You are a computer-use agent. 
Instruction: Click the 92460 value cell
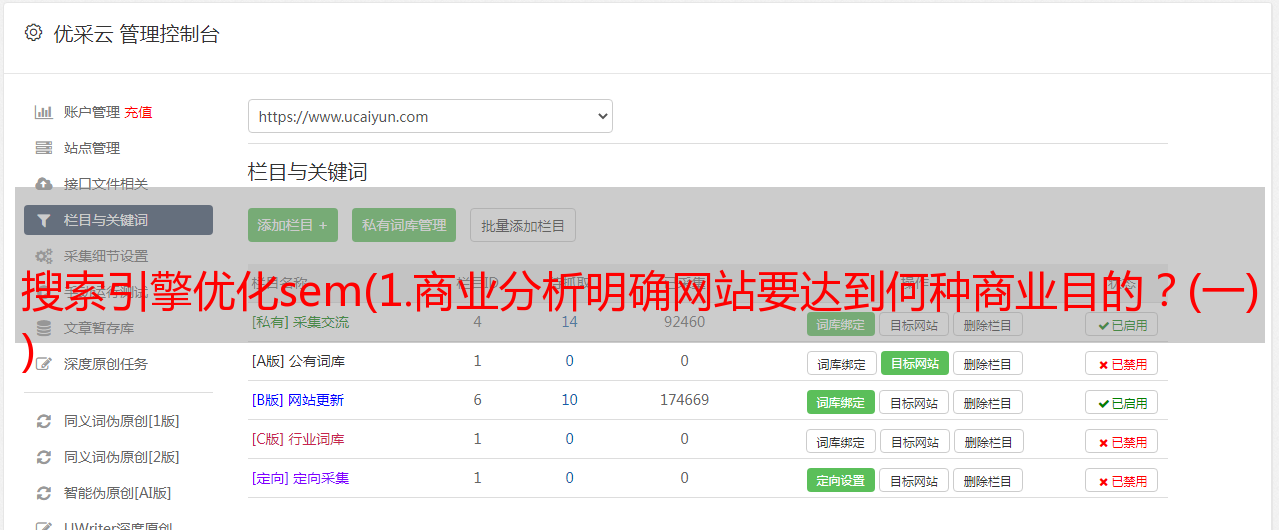point(684,322)
